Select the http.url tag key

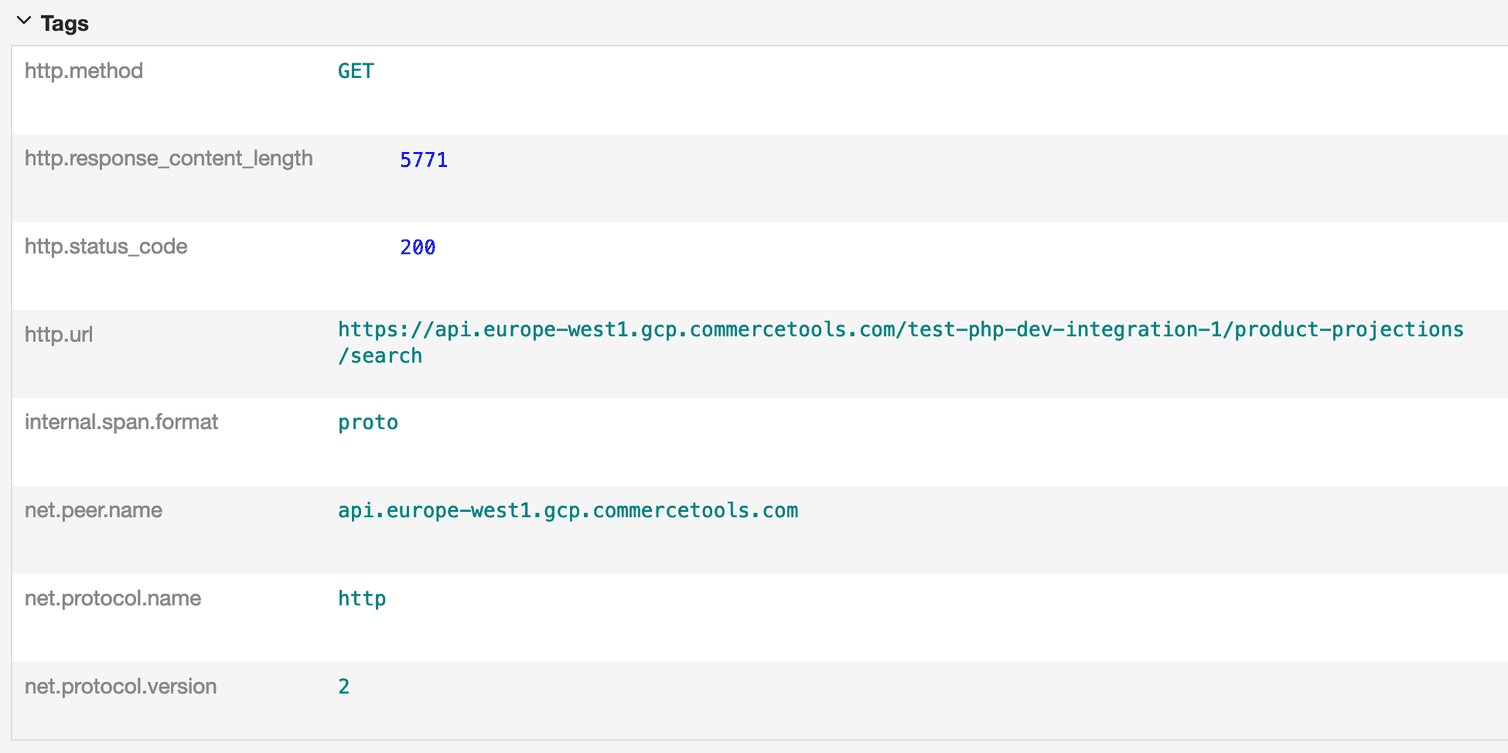click(x=59, y=335)
